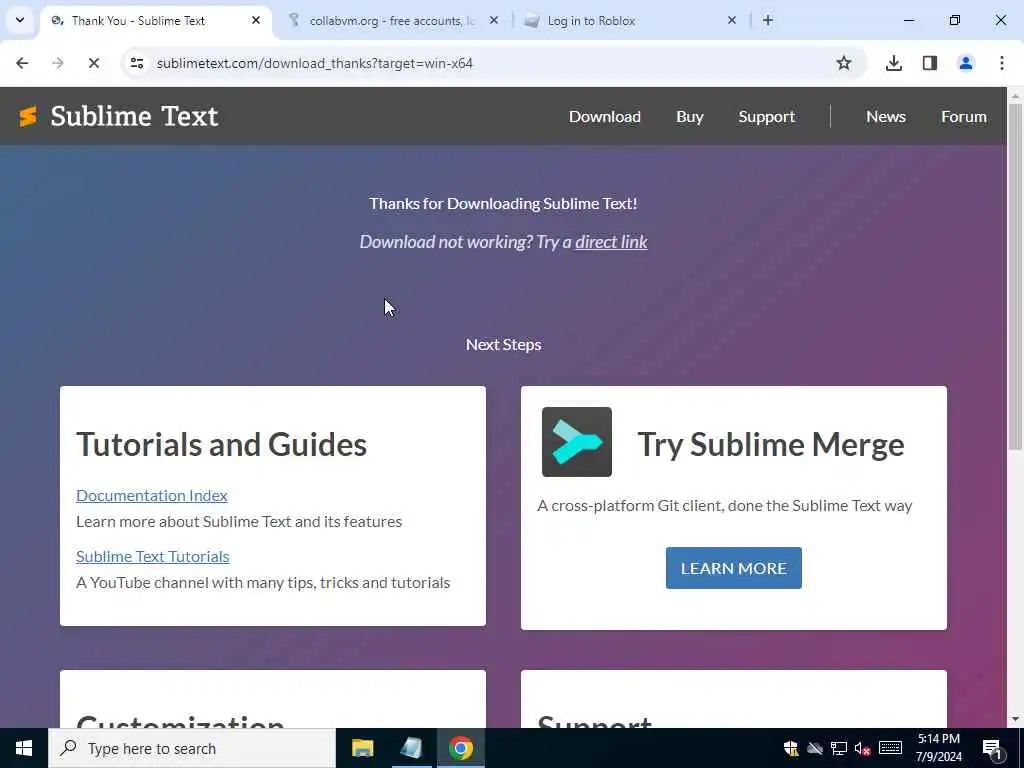
Task: Bookmark this page with the star icon
Action: coord(844,63)
